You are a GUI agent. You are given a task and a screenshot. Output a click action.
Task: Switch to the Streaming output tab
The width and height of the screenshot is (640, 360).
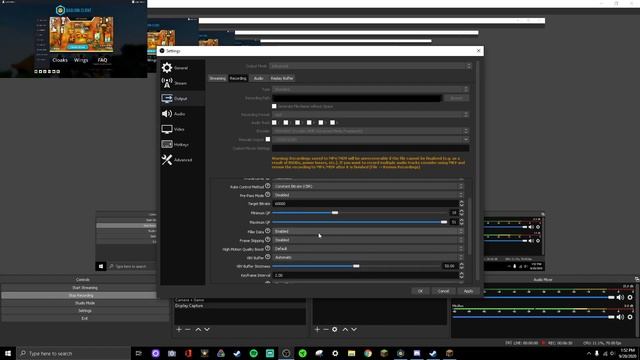click(x=218, y=78)
